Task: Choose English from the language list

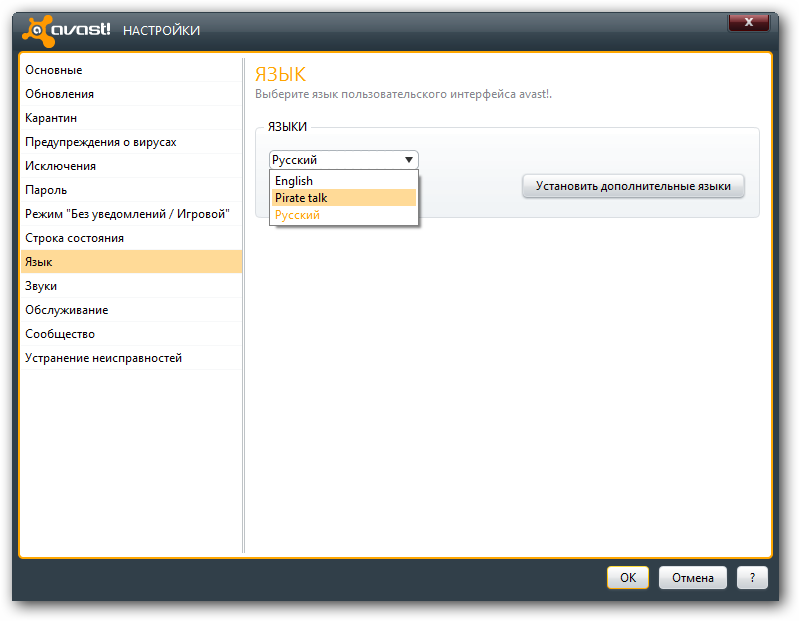Action: pyautogui.click(x=344, y=181)
